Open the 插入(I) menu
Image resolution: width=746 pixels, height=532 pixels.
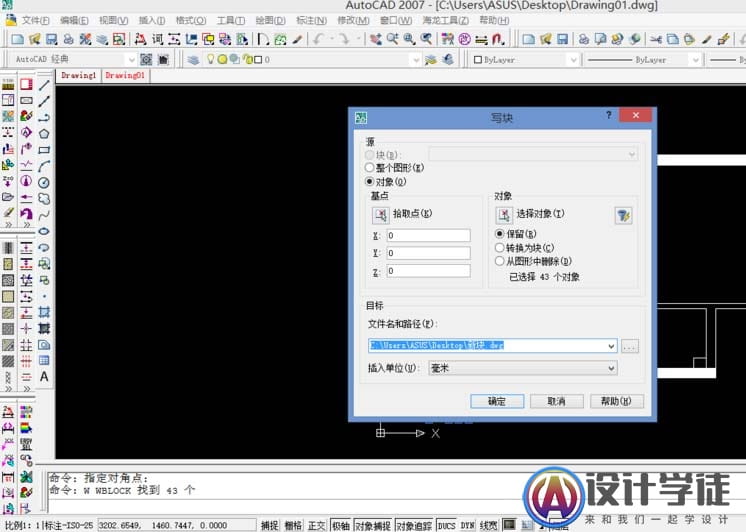(x=151, y=20)
